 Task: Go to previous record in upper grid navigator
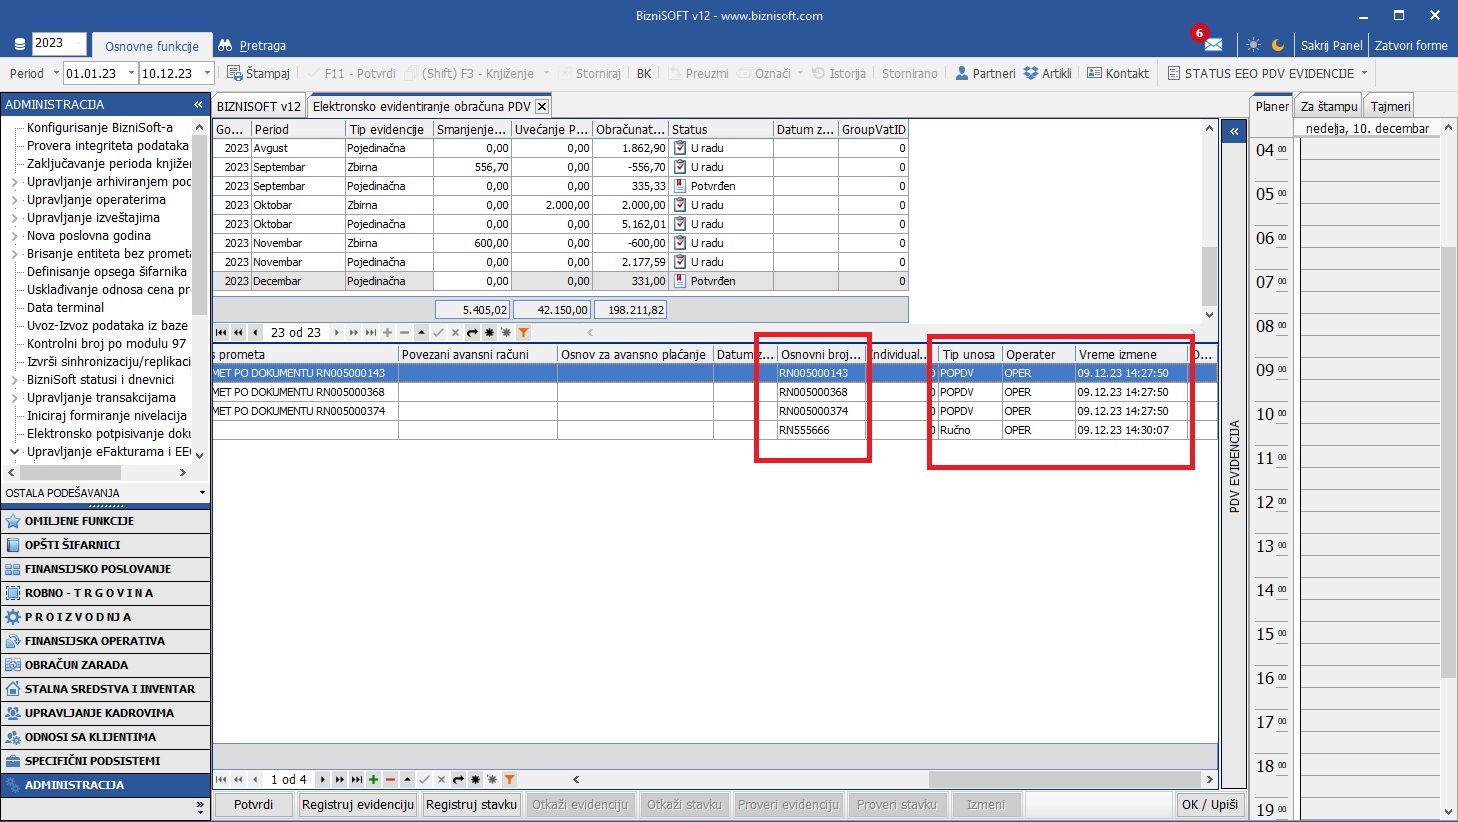tap(256, 333)
